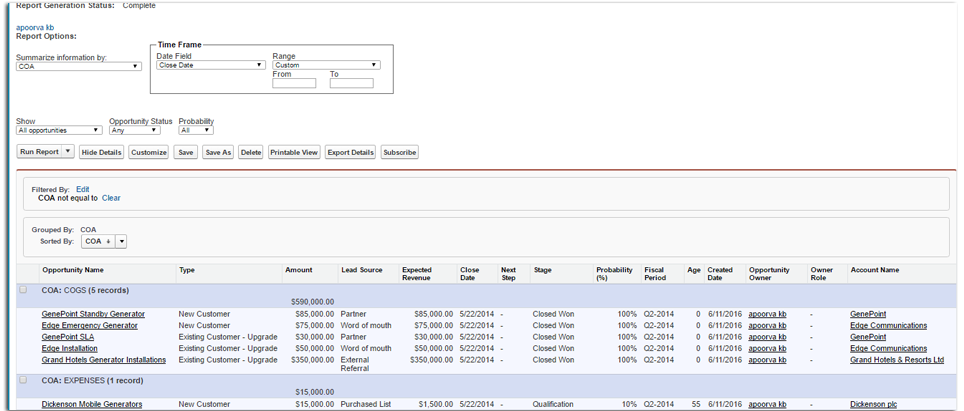Image resolution: width=964 pixels, height=411 pixels.
Task: Open the Opportunity Status dropdown
Action: [134, 130]
